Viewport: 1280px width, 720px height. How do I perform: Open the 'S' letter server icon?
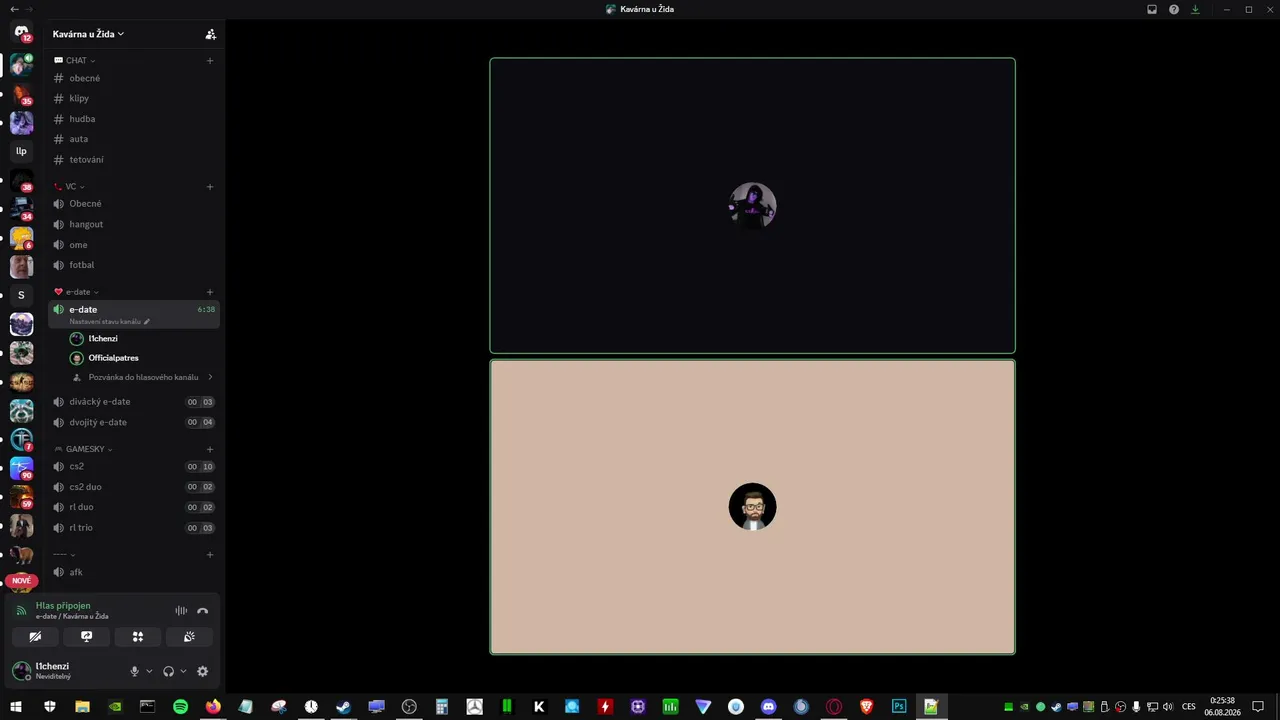[21, 295]
